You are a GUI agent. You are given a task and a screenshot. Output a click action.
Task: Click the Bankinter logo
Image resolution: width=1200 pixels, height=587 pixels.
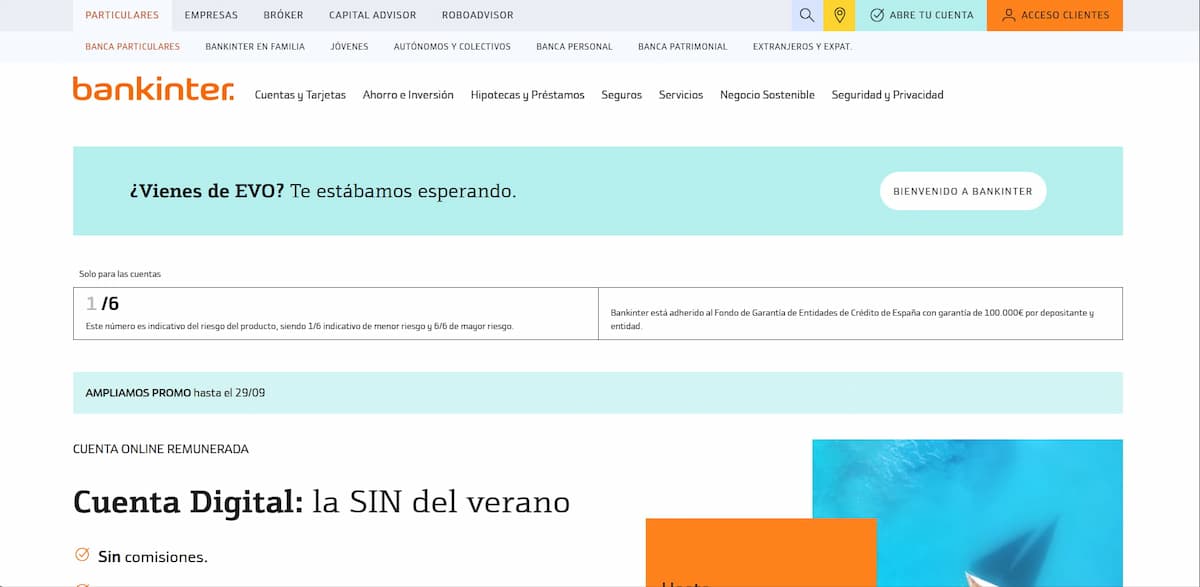(x=153, y=89)
